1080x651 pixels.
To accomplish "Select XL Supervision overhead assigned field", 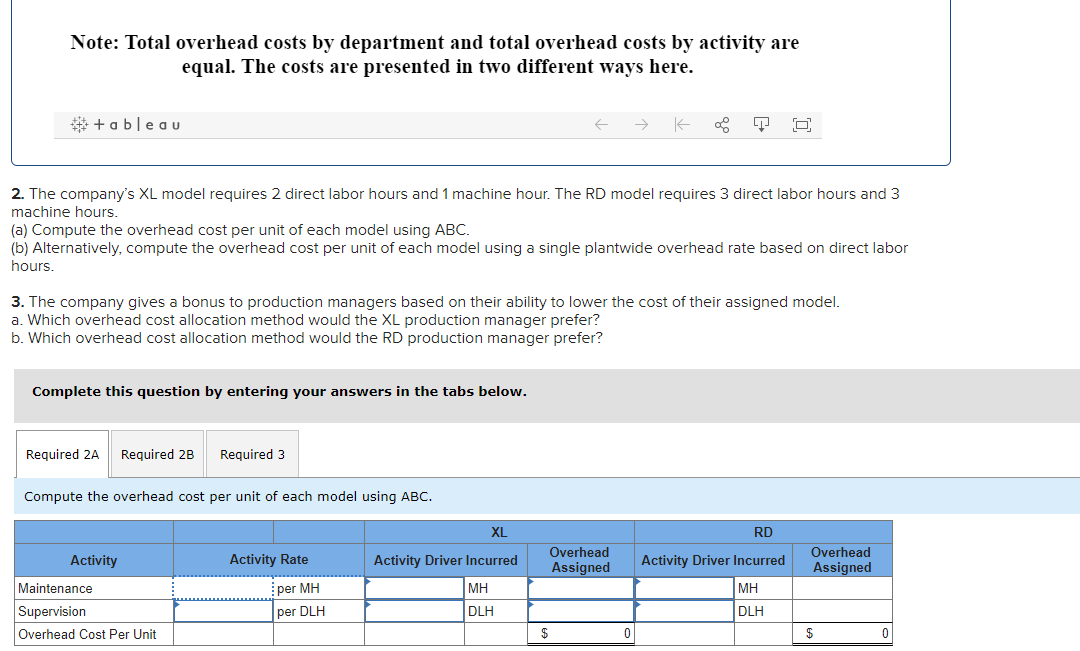I will click(581, 611).
